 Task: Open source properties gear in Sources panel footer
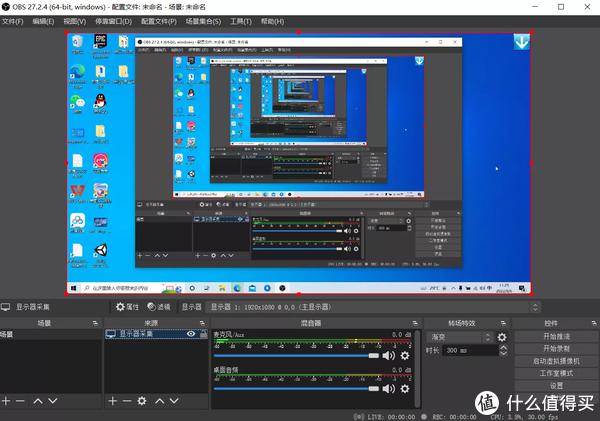click(x=142, y=401)
